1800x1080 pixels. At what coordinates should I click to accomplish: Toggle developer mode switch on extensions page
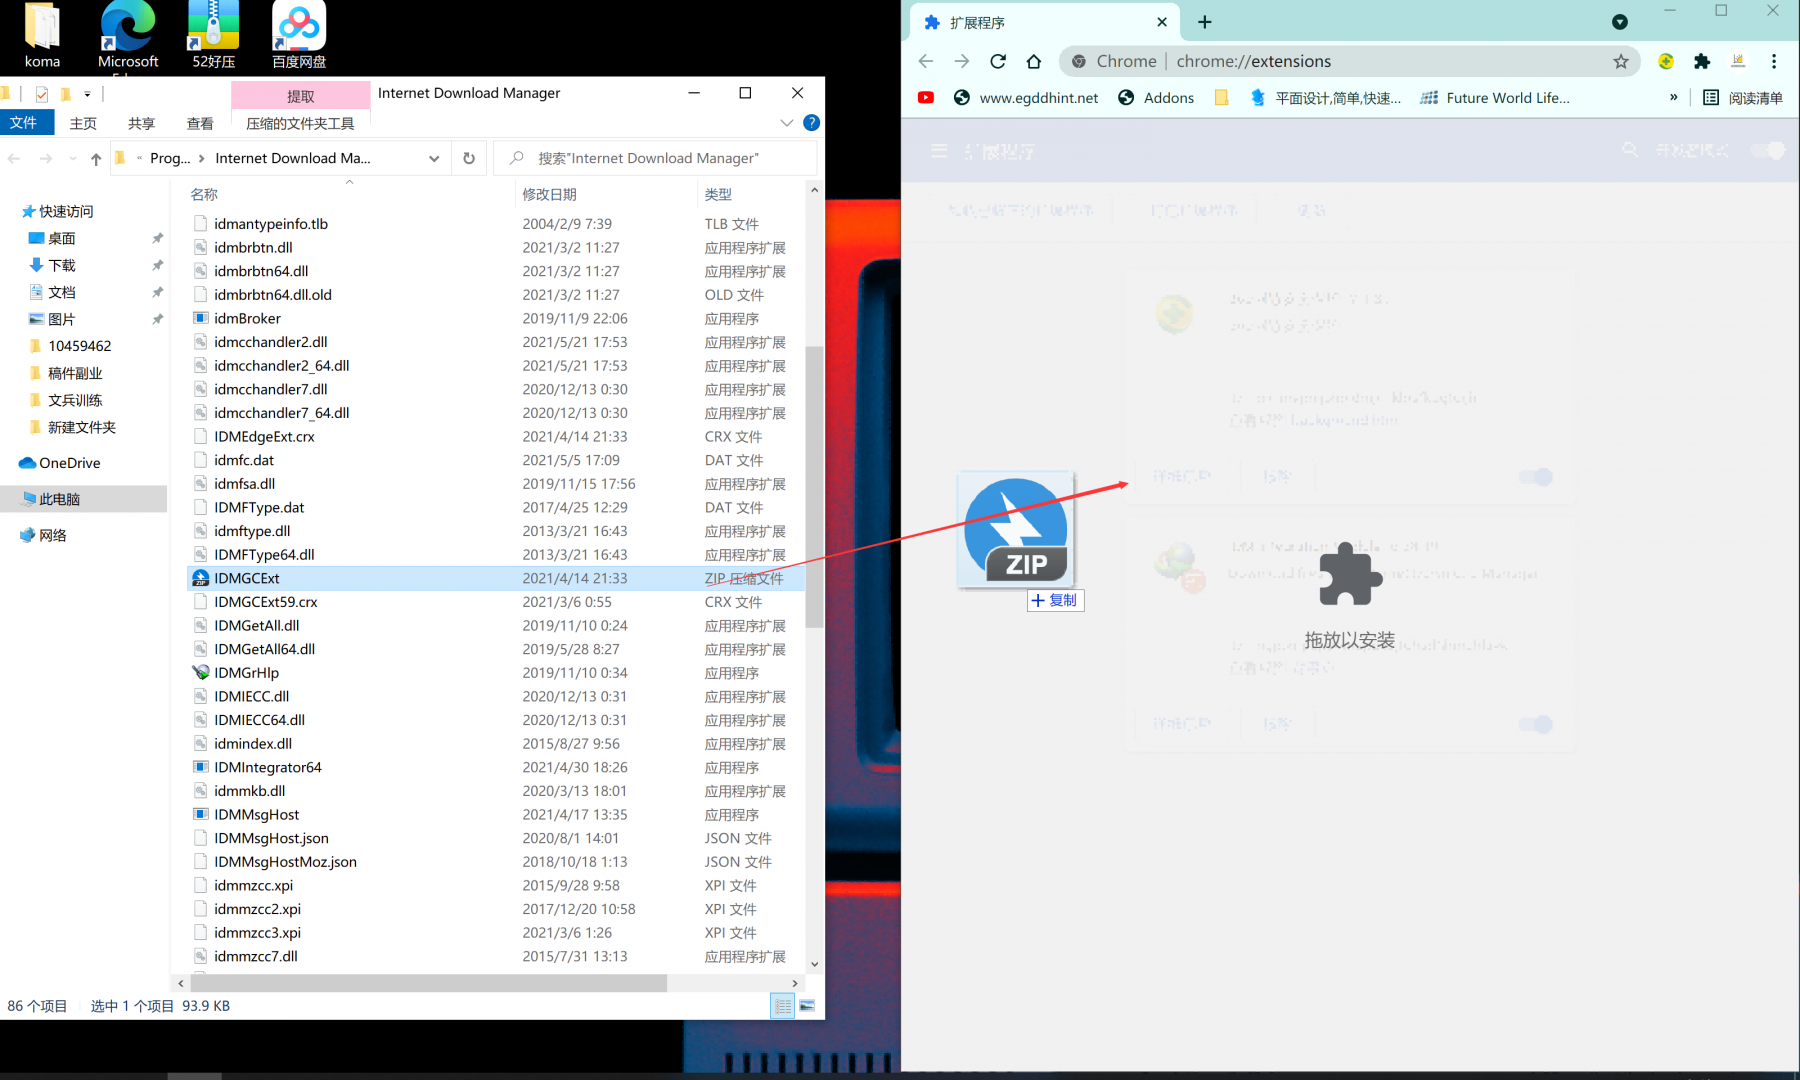pos(1768,151)
